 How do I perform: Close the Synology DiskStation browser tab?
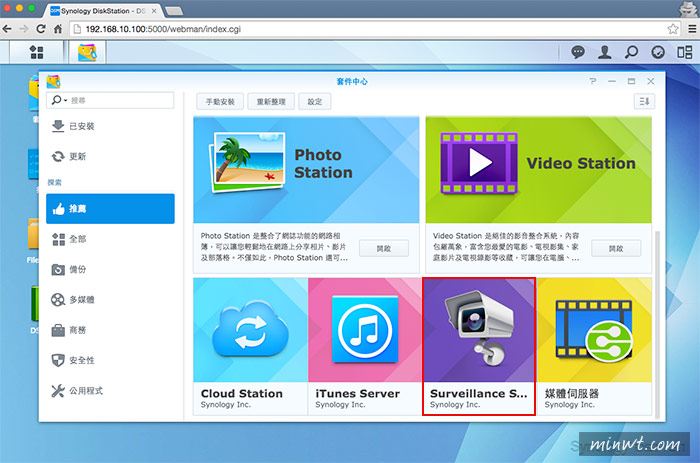point(154,11)
